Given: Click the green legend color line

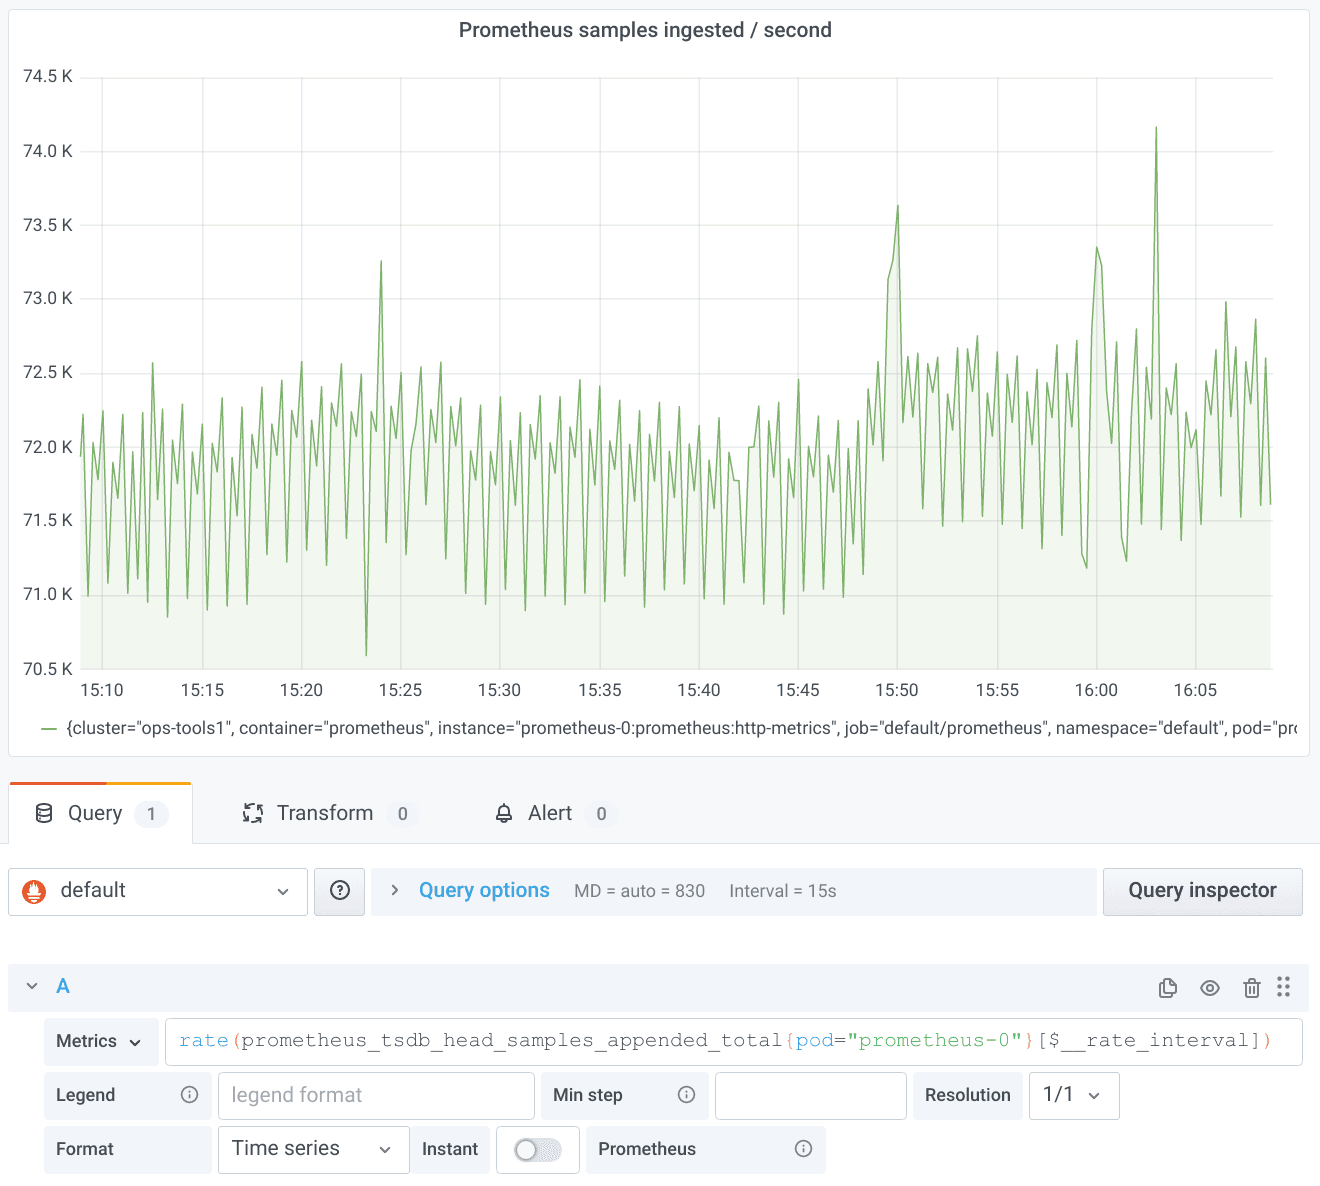Looking at the screenshot, I should pyautogui.click(x=49, y=729).
